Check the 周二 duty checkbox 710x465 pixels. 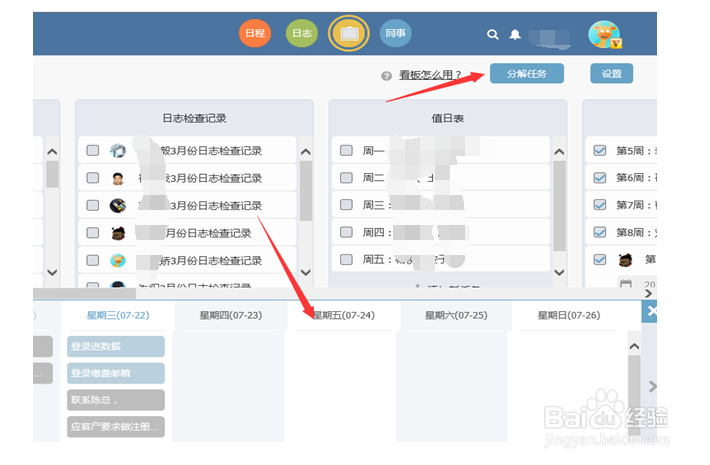[x=346, y=177]
